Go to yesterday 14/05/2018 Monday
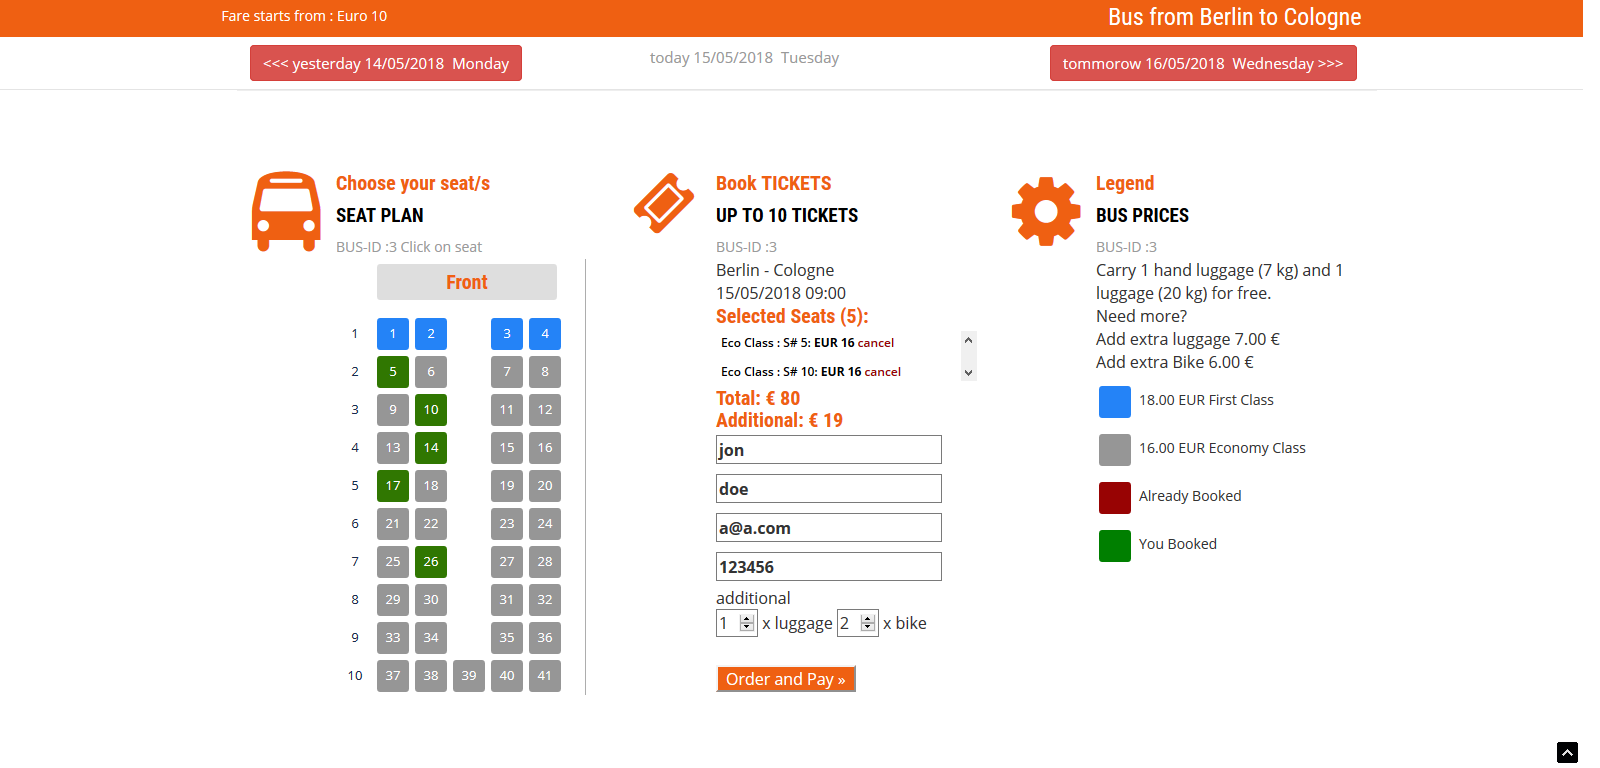 click(386, 63)
